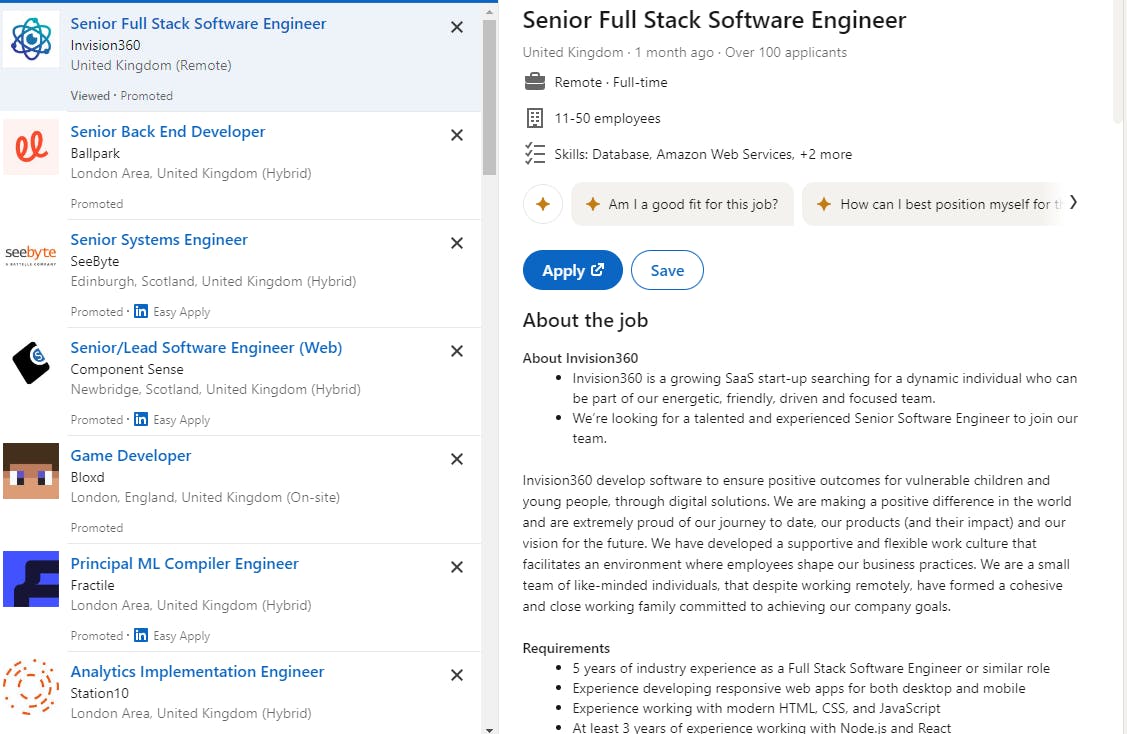Click the 'London, England, United Kingdom (On-site)' location
1127x734 pixels.
click(x=205, y=497)
